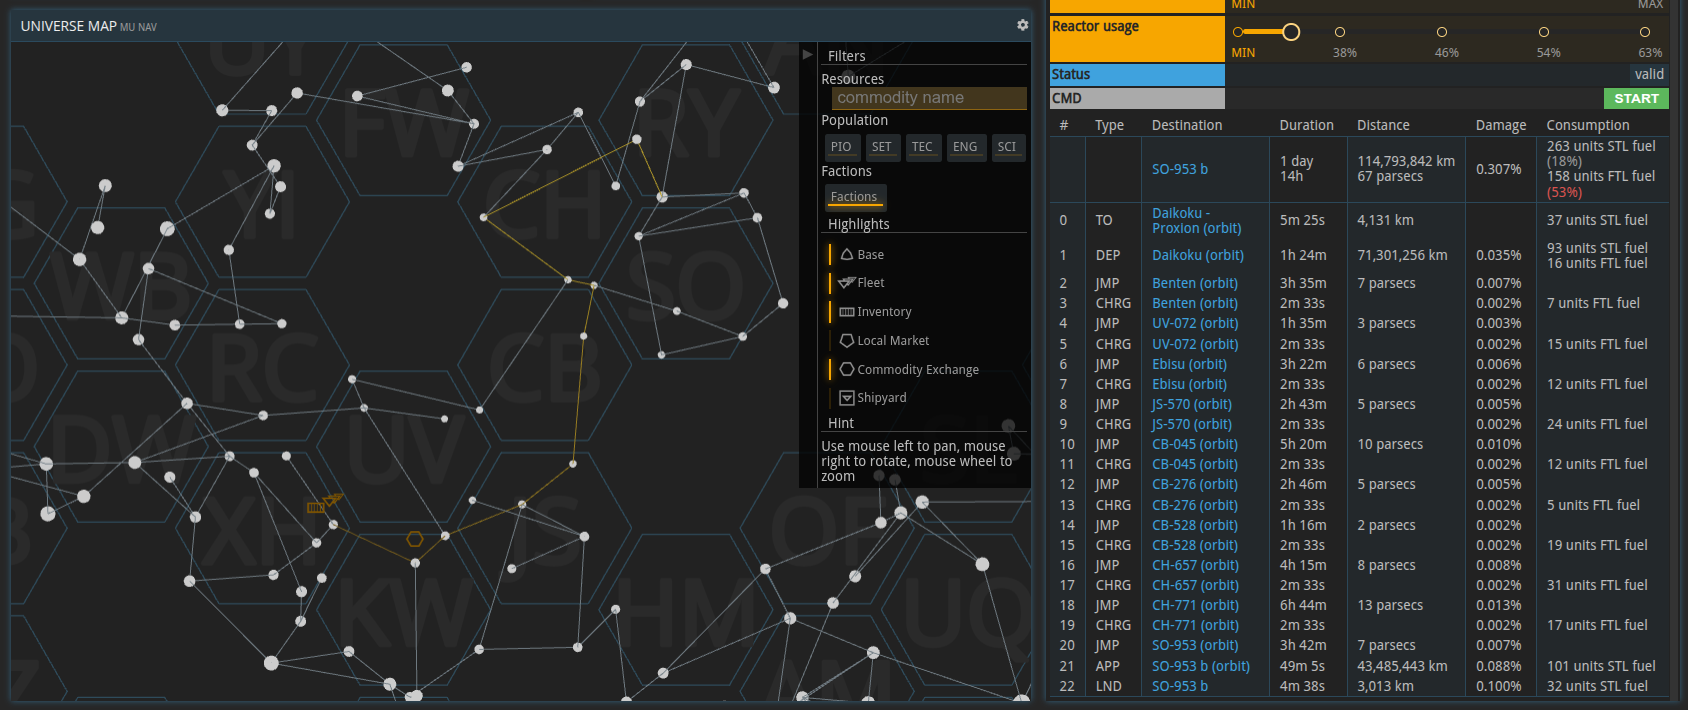Set reactor usage to 54% stop
The width and height of the screenshot is (1688, 710).
1544,32
